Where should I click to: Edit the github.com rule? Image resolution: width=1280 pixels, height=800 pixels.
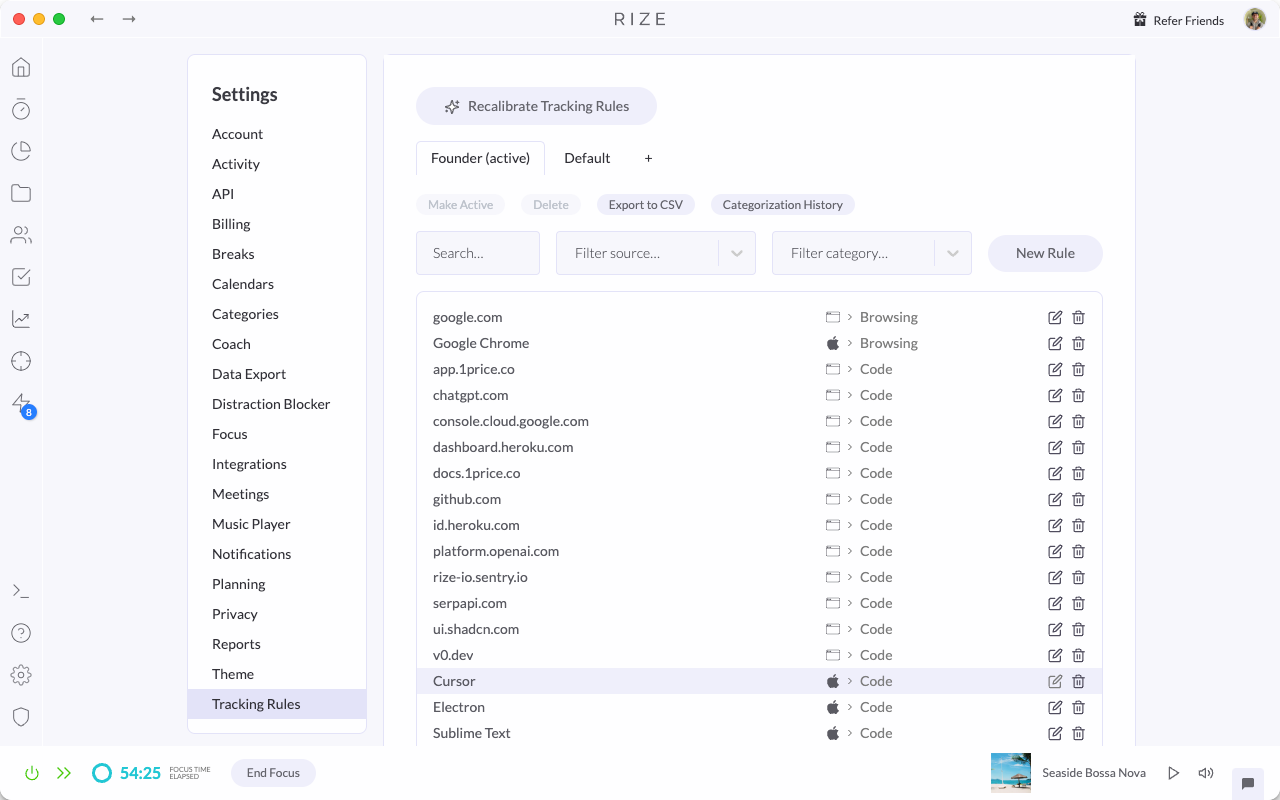click(1055, 499)
